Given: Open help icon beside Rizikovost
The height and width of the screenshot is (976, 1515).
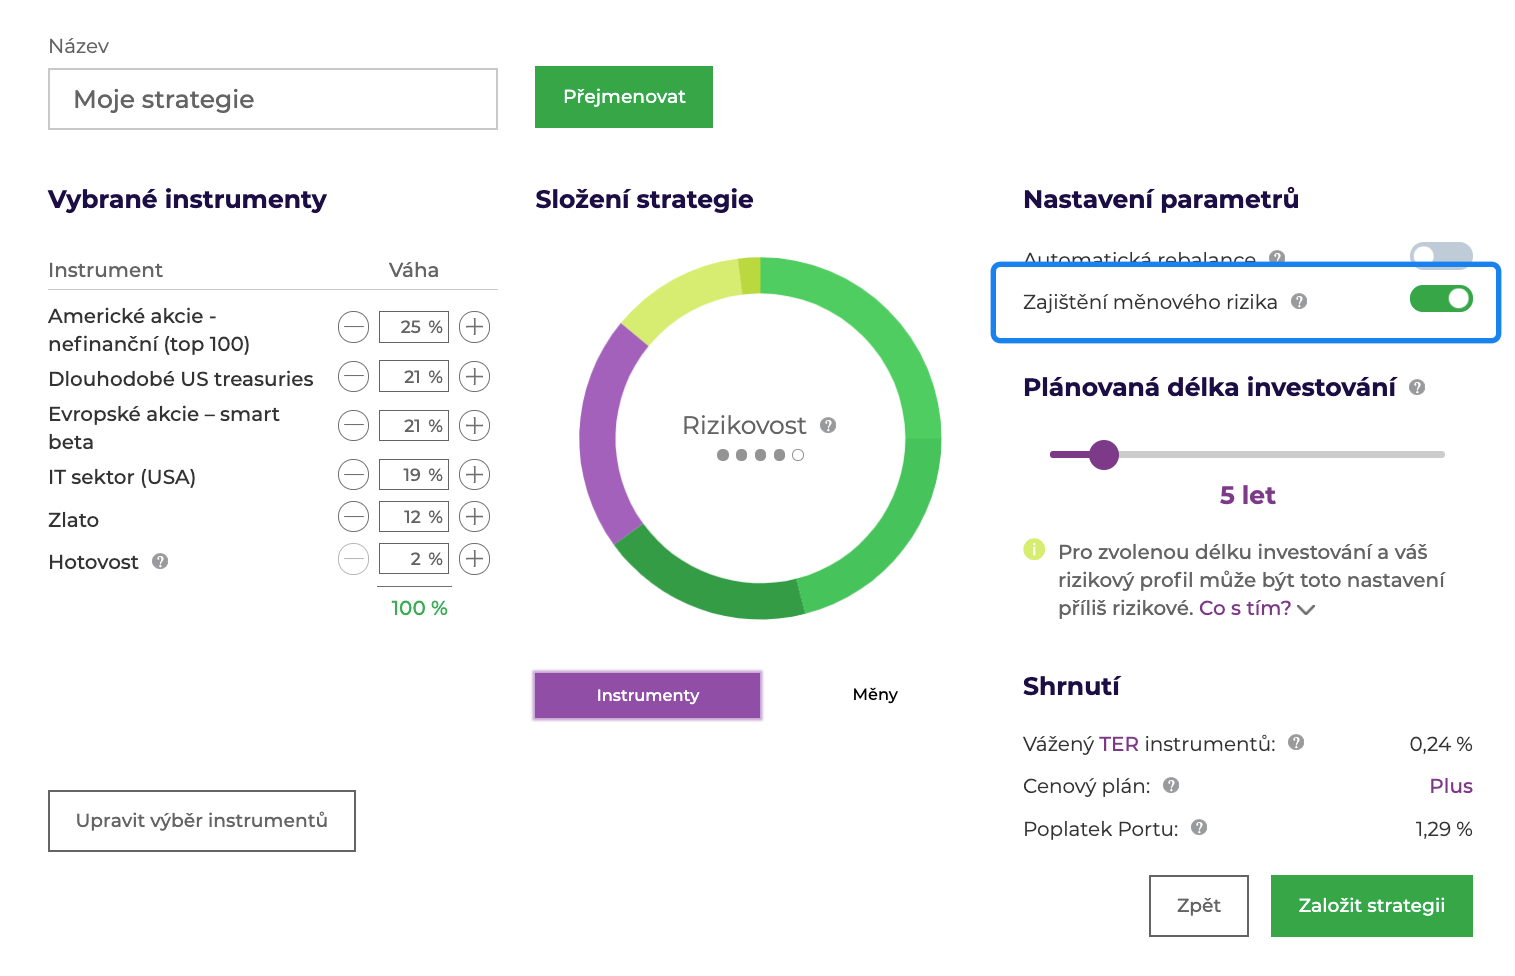Looking at the screenshot, I should [828, 425].
